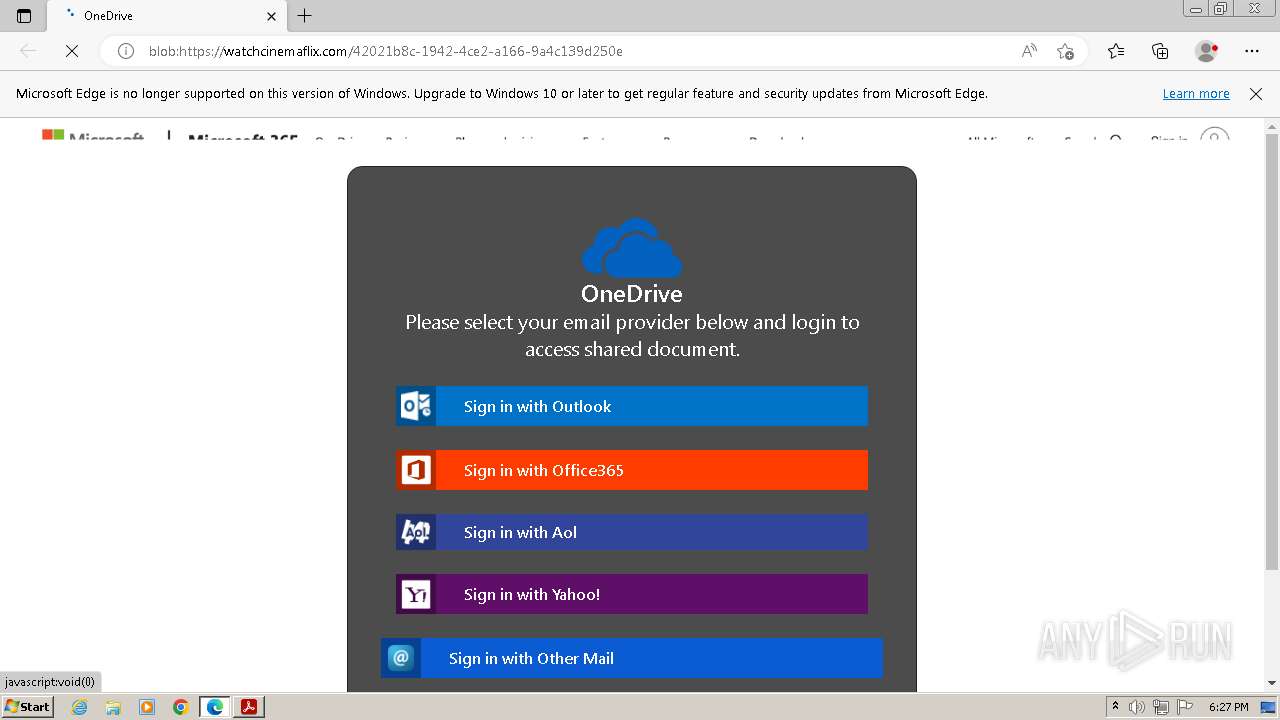Open Read aloud icon
1280x720 pixels.
click(1029, 51)
